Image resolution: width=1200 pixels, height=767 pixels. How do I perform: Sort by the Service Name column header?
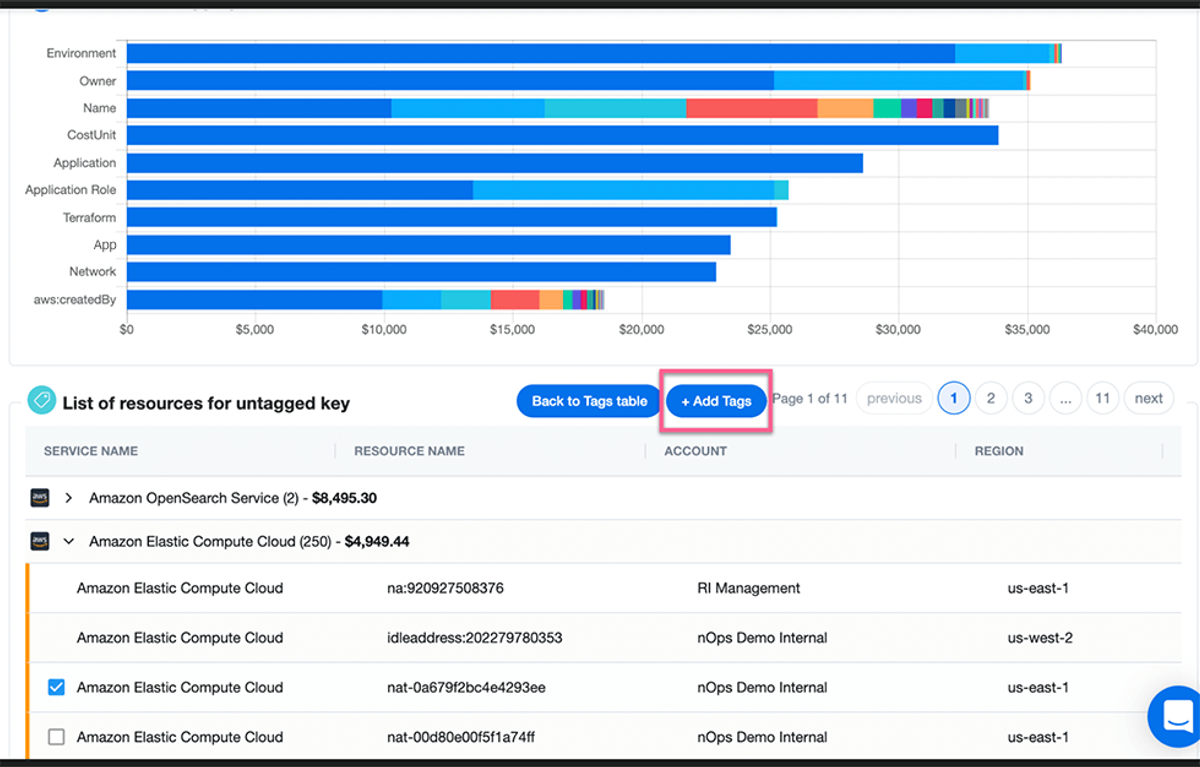point(91,451)
